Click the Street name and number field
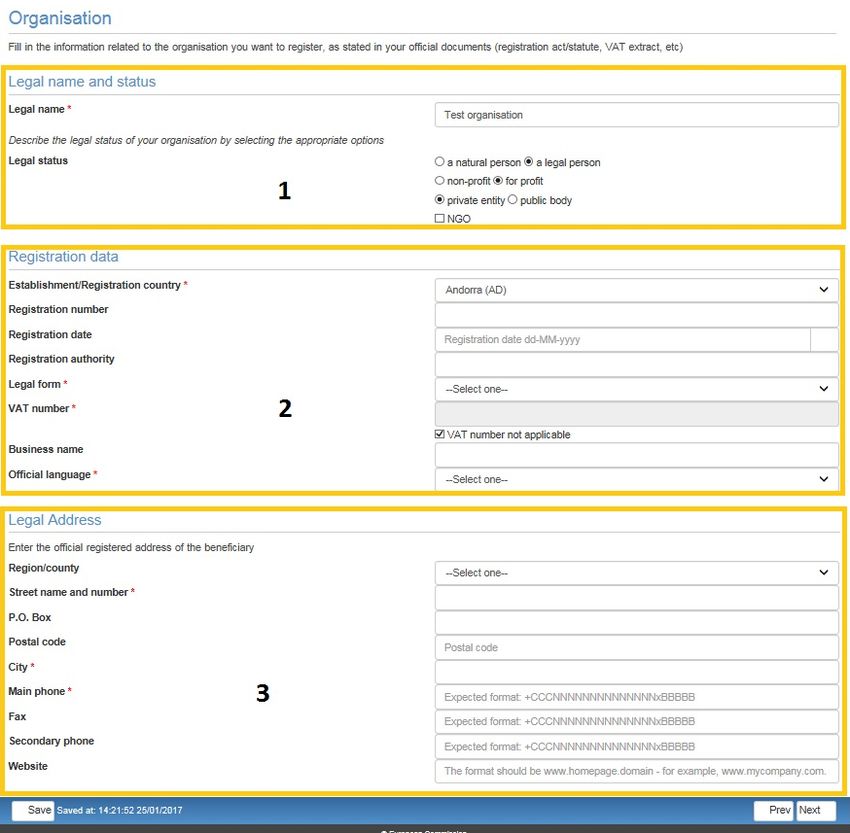The width and height of the screenshot is (850, 833). click(636, 598)
